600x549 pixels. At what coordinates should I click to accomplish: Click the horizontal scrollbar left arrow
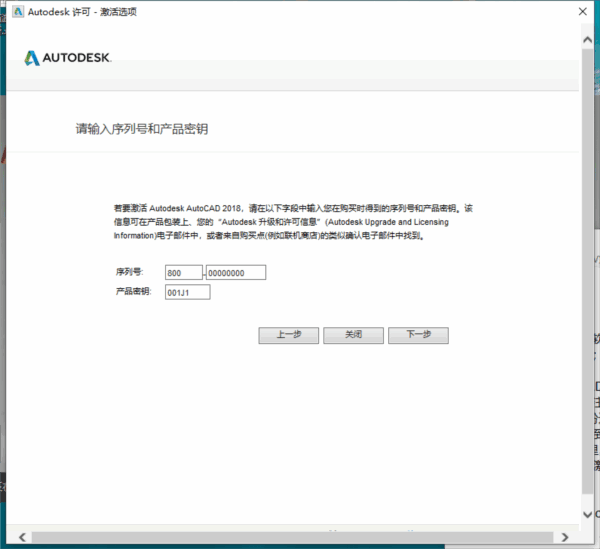click(x=22, y=537)
